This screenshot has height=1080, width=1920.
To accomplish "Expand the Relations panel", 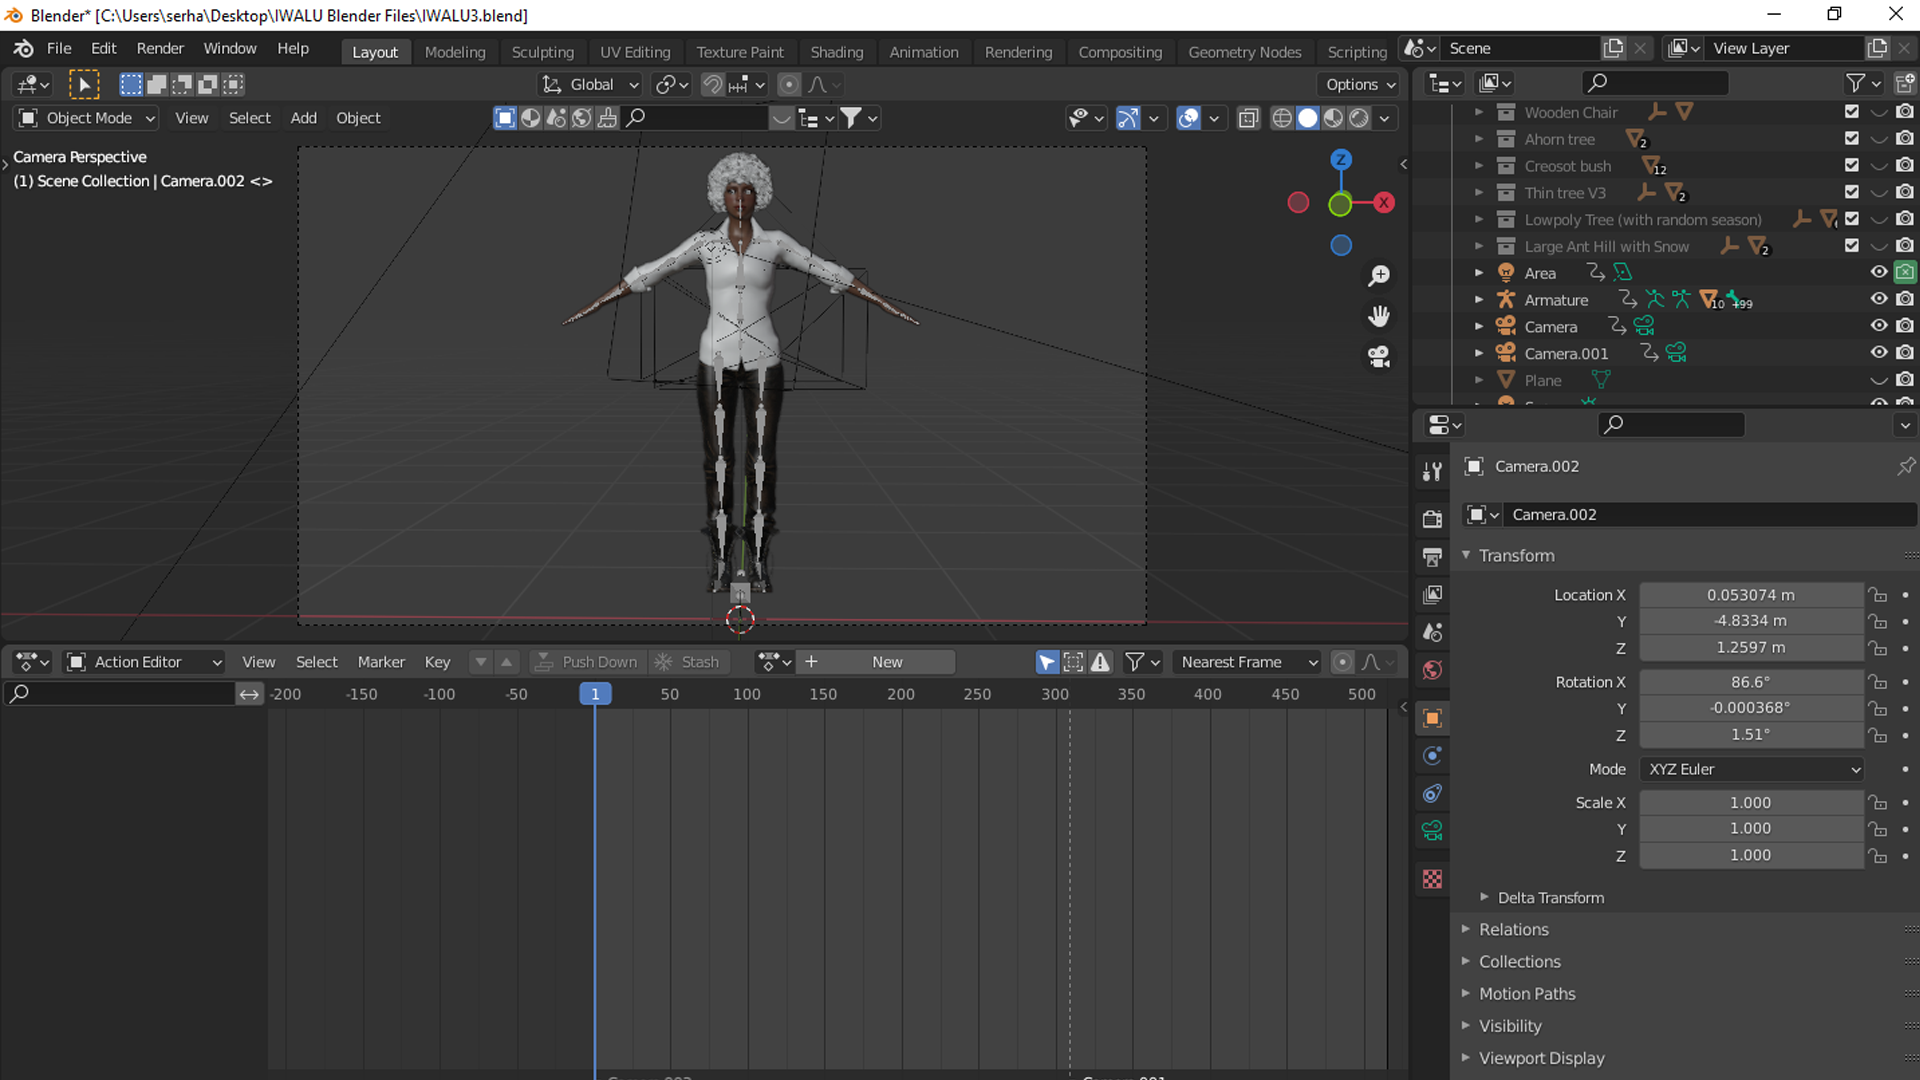I will pyautogui.click(x=1466, y=929).
